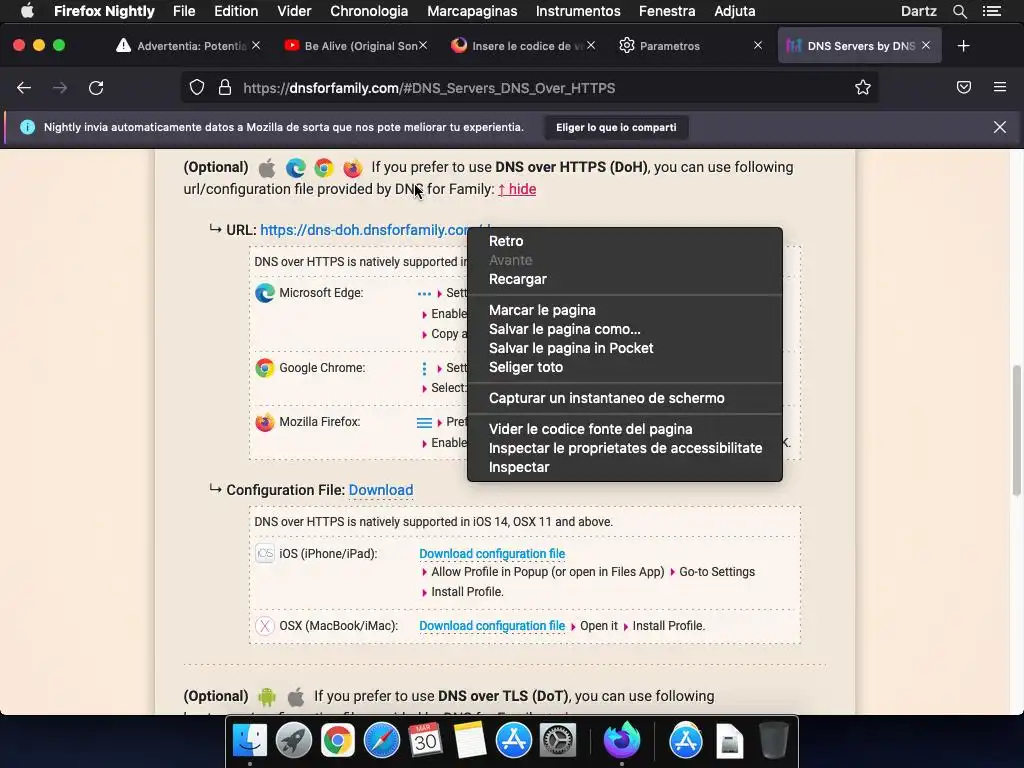This screenshot has height=768, width=1024.
Task: Go back using the toolbar back arrow
Action: pos(24,88)
